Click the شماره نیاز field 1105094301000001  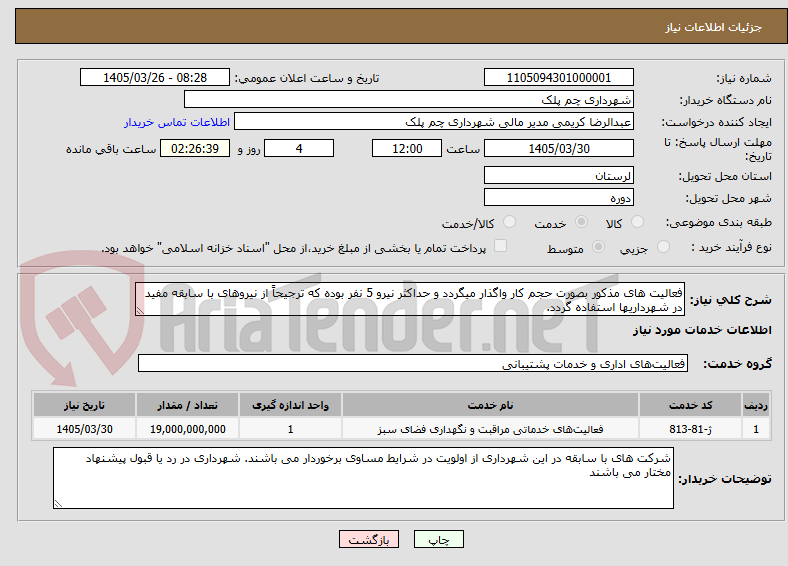(558, 77)
